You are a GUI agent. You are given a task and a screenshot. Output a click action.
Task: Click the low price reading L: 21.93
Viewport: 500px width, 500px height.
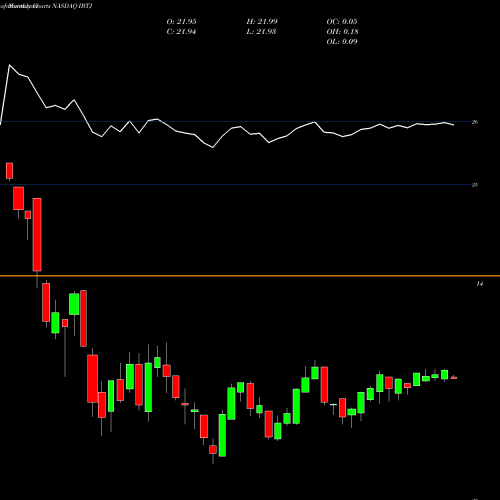point(261,32)
